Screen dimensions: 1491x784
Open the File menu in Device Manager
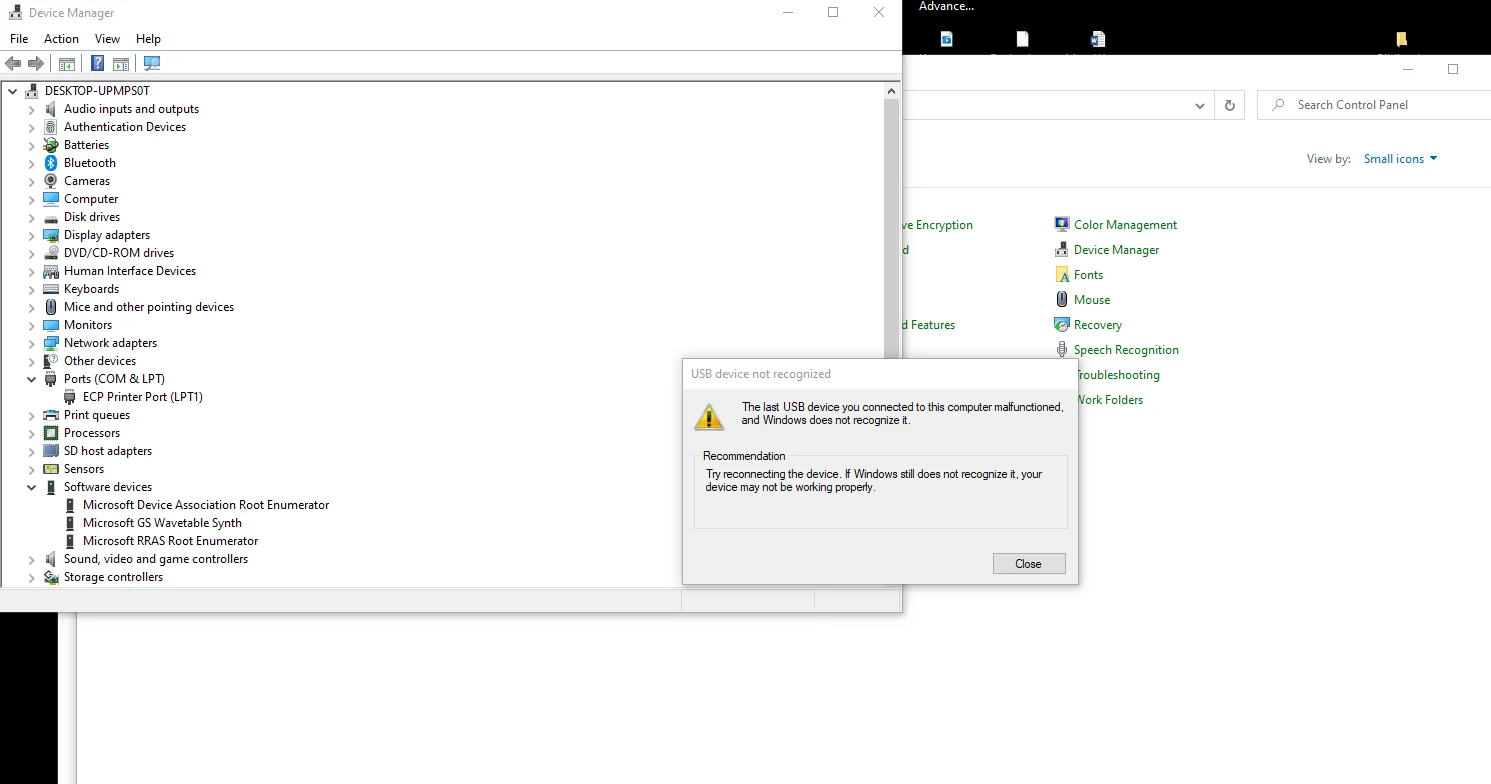19,39
